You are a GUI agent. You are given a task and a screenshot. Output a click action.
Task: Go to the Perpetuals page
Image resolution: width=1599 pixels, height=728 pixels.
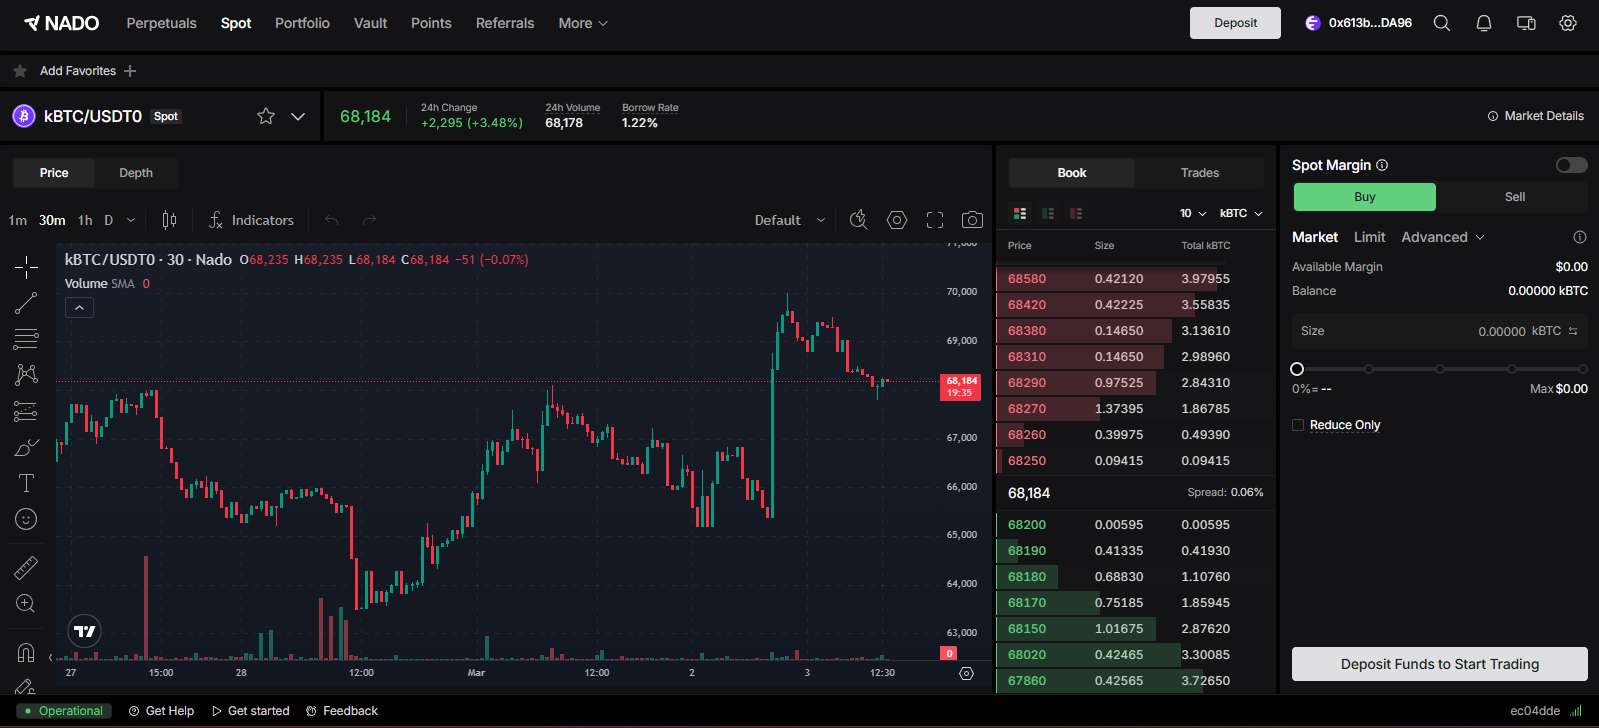(161, 23)
